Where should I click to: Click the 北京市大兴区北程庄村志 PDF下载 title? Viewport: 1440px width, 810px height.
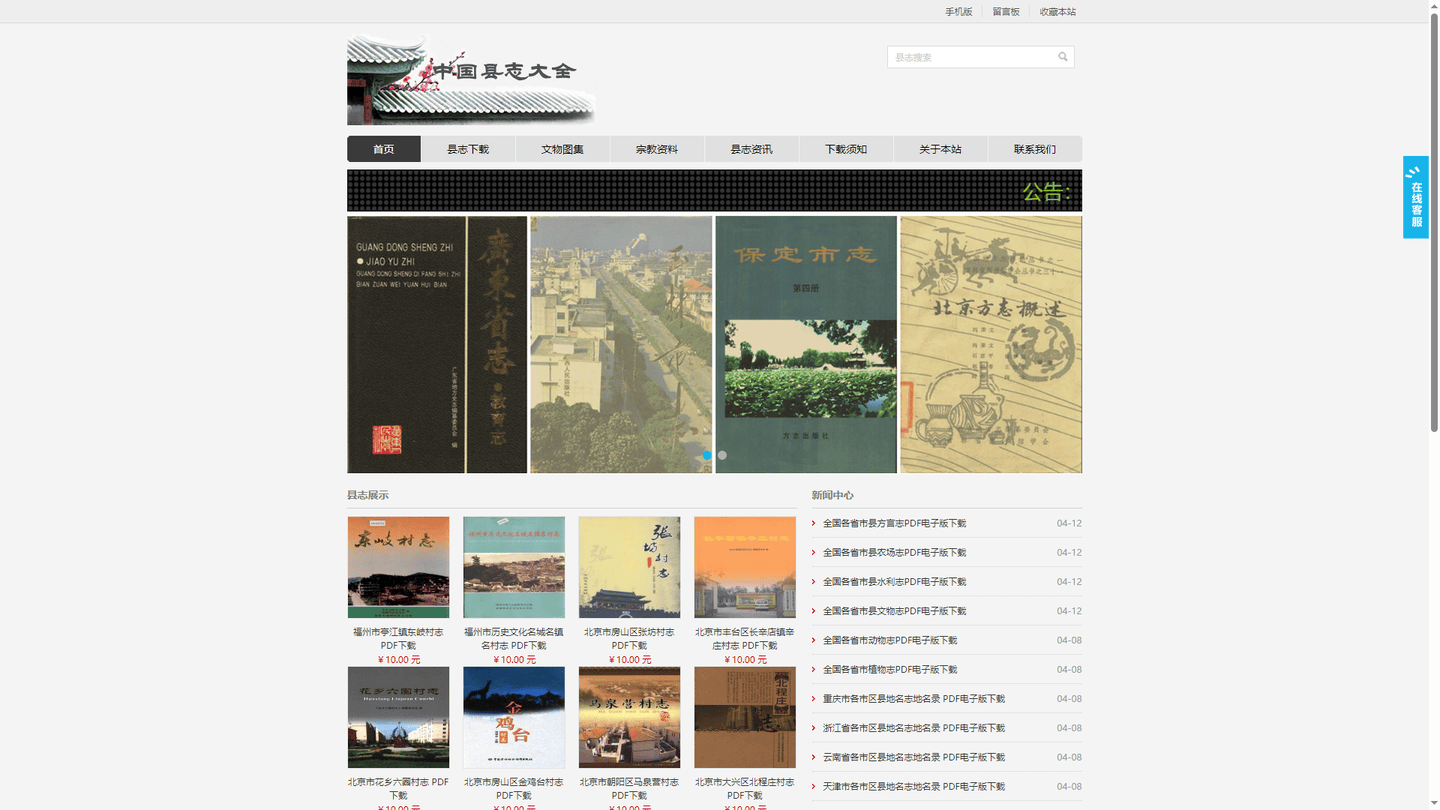(745, 789)
